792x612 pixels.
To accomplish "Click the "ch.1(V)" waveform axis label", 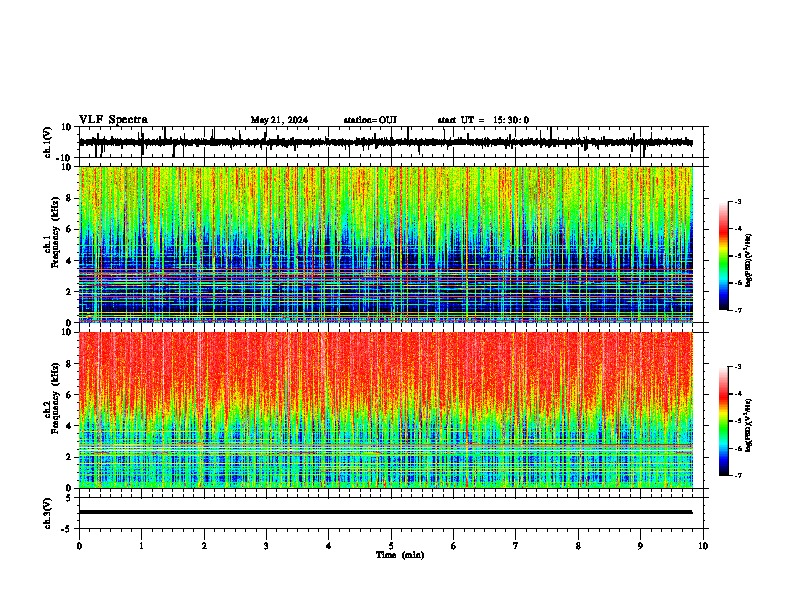I will [48, 142].
